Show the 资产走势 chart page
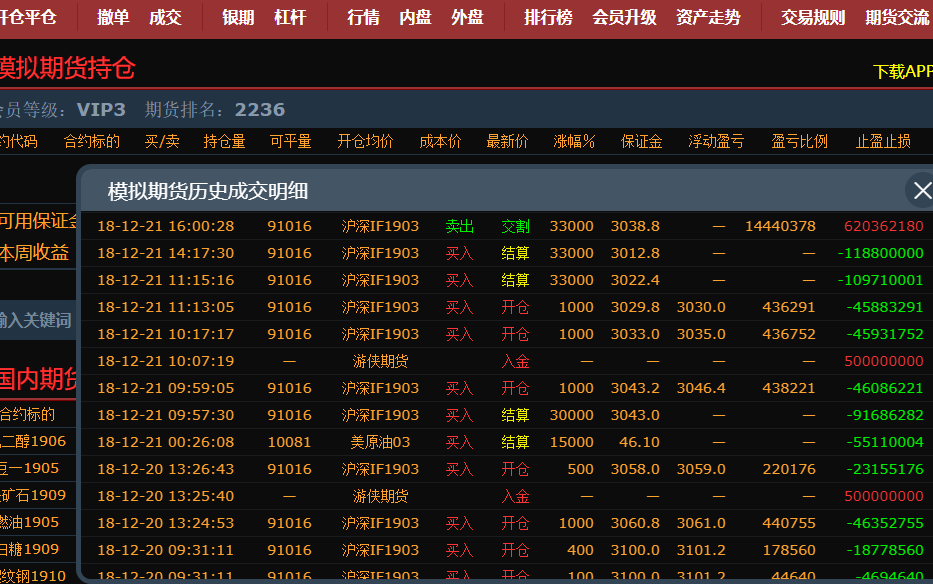Image resolution: width=933 pixels, height=584 pixels. click(708, 18)
